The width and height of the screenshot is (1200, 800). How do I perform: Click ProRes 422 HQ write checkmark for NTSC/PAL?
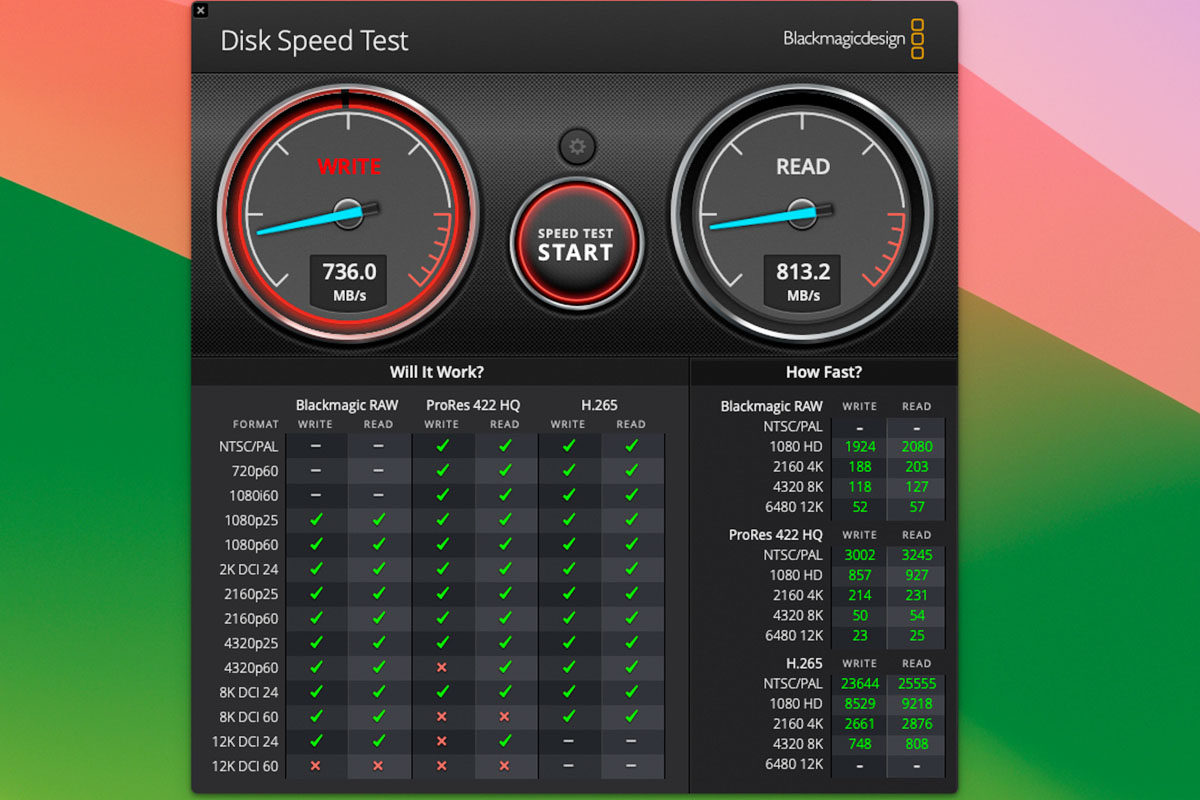point(441,446)
